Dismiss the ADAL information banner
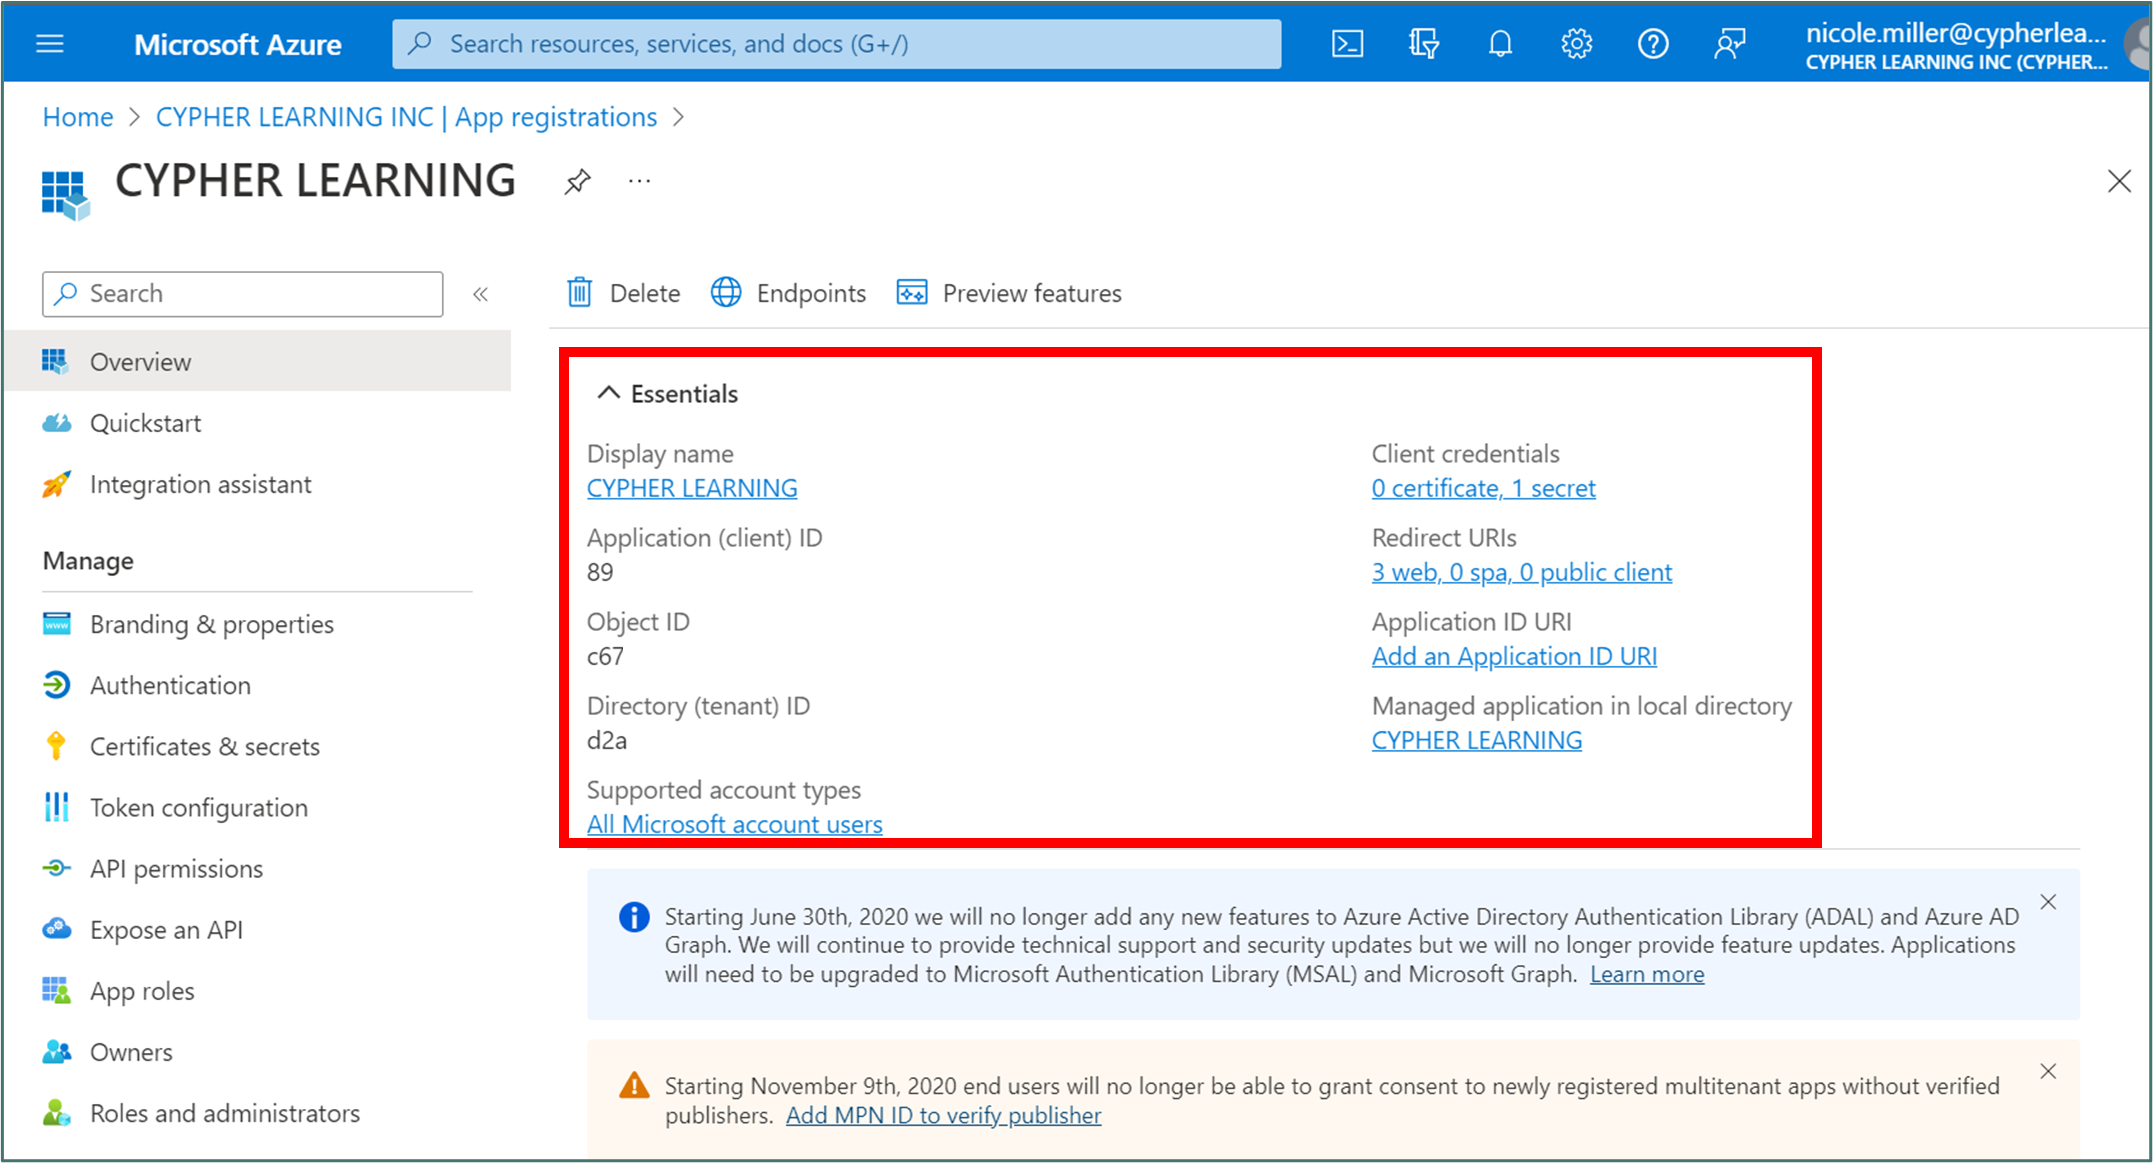The height and width of the screenshot is (1163, 2153). tap(2048, 902)
